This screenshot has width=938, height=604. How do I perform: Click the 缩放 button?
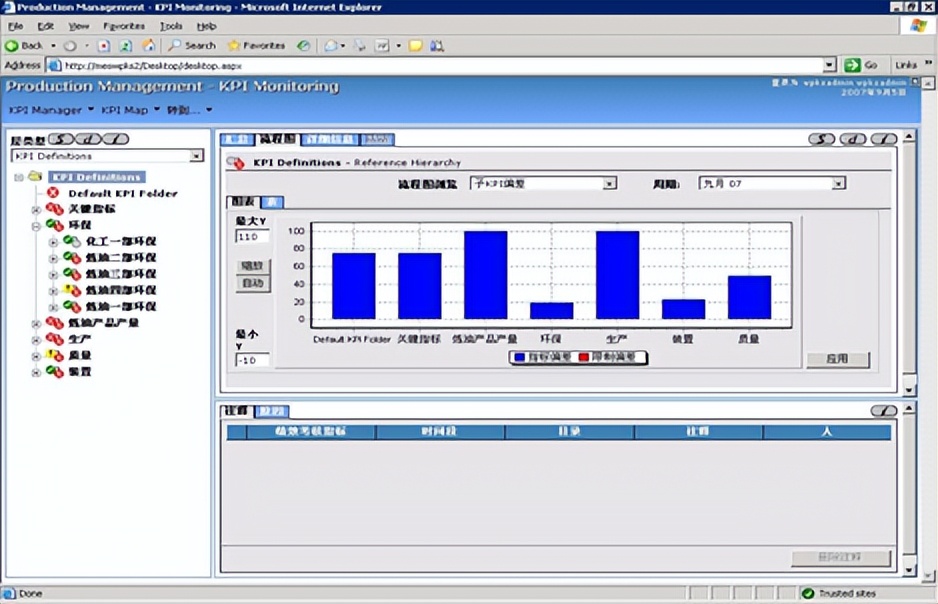click(x=252, y=266)
